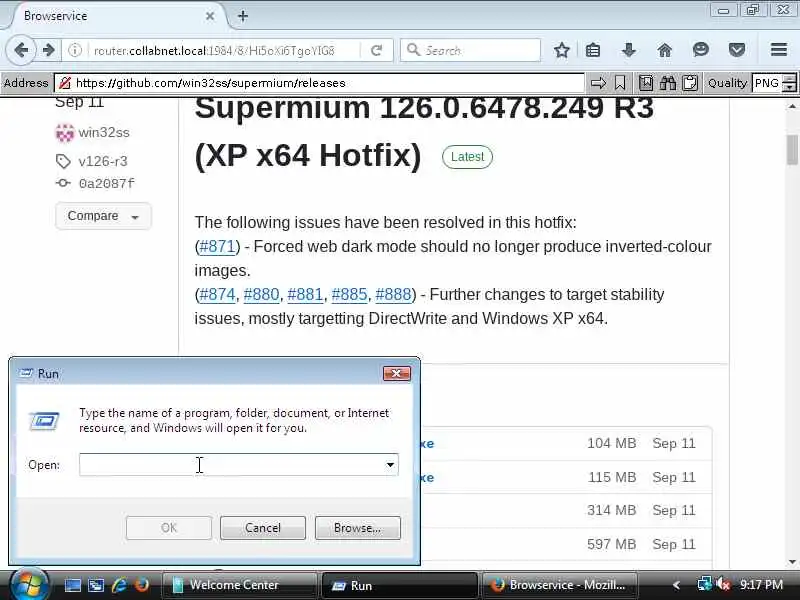Switch to Welcome Center taskbar item

point(239,585)
